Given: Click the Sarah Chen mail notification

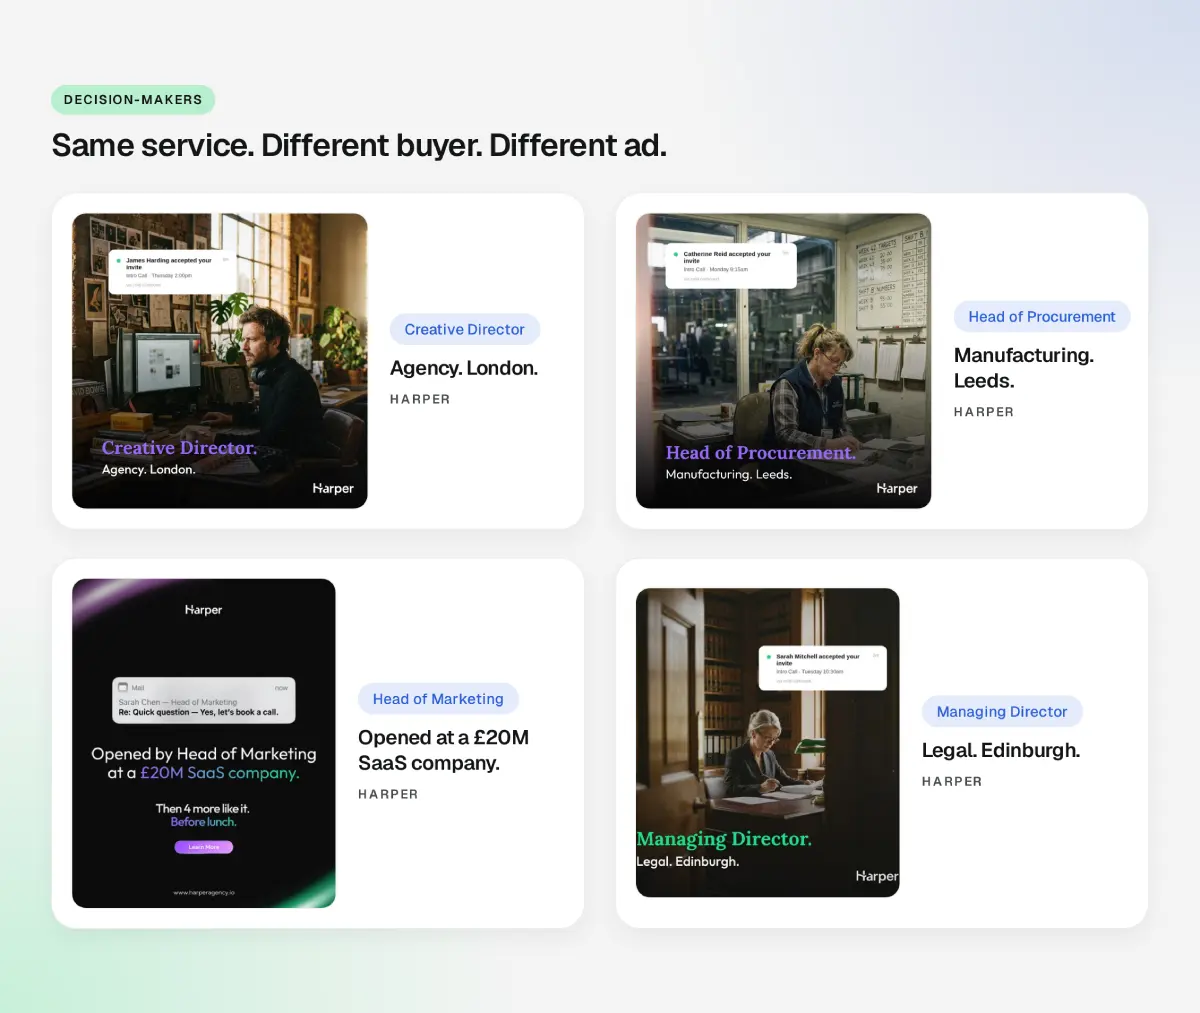Looking at the screenshot, I should coord(204,700).
